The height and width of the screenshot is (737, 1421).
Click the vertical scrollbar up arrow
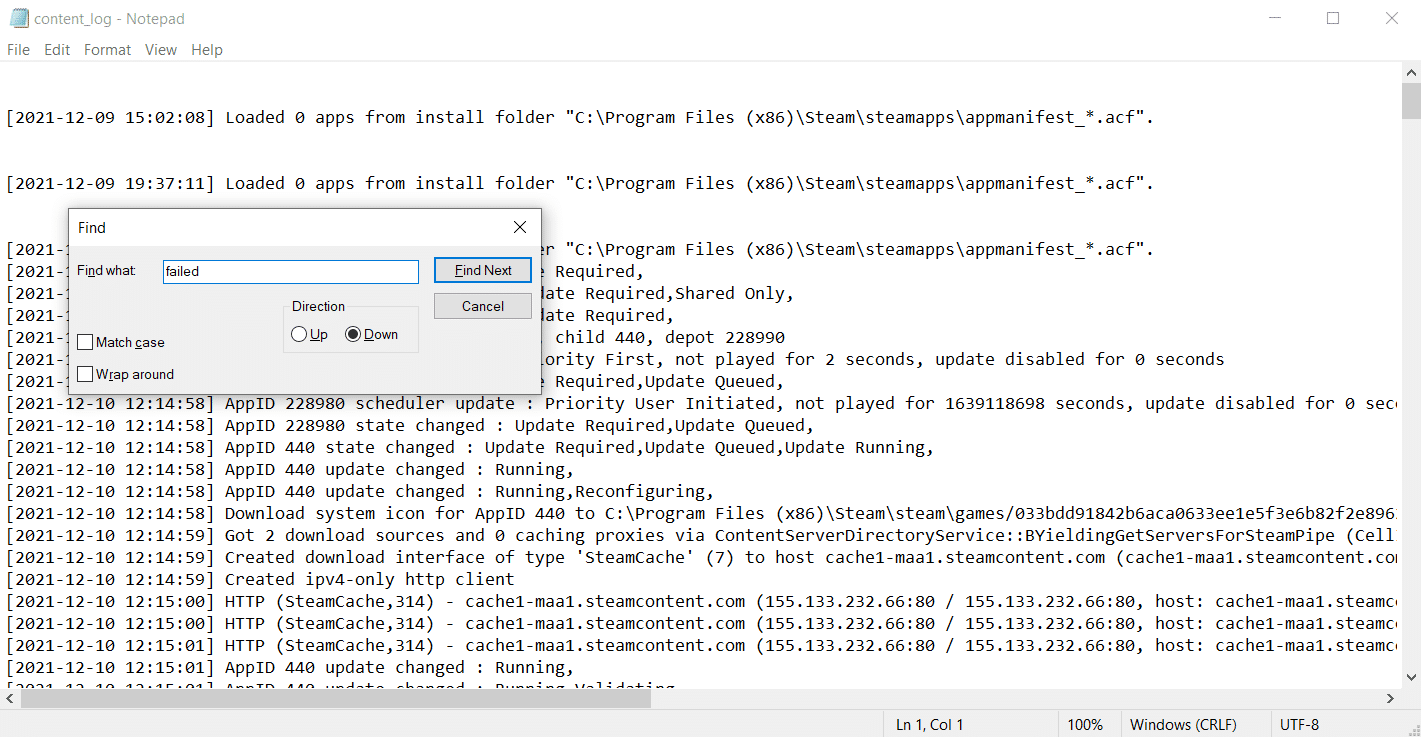(x=1411, y=72)
